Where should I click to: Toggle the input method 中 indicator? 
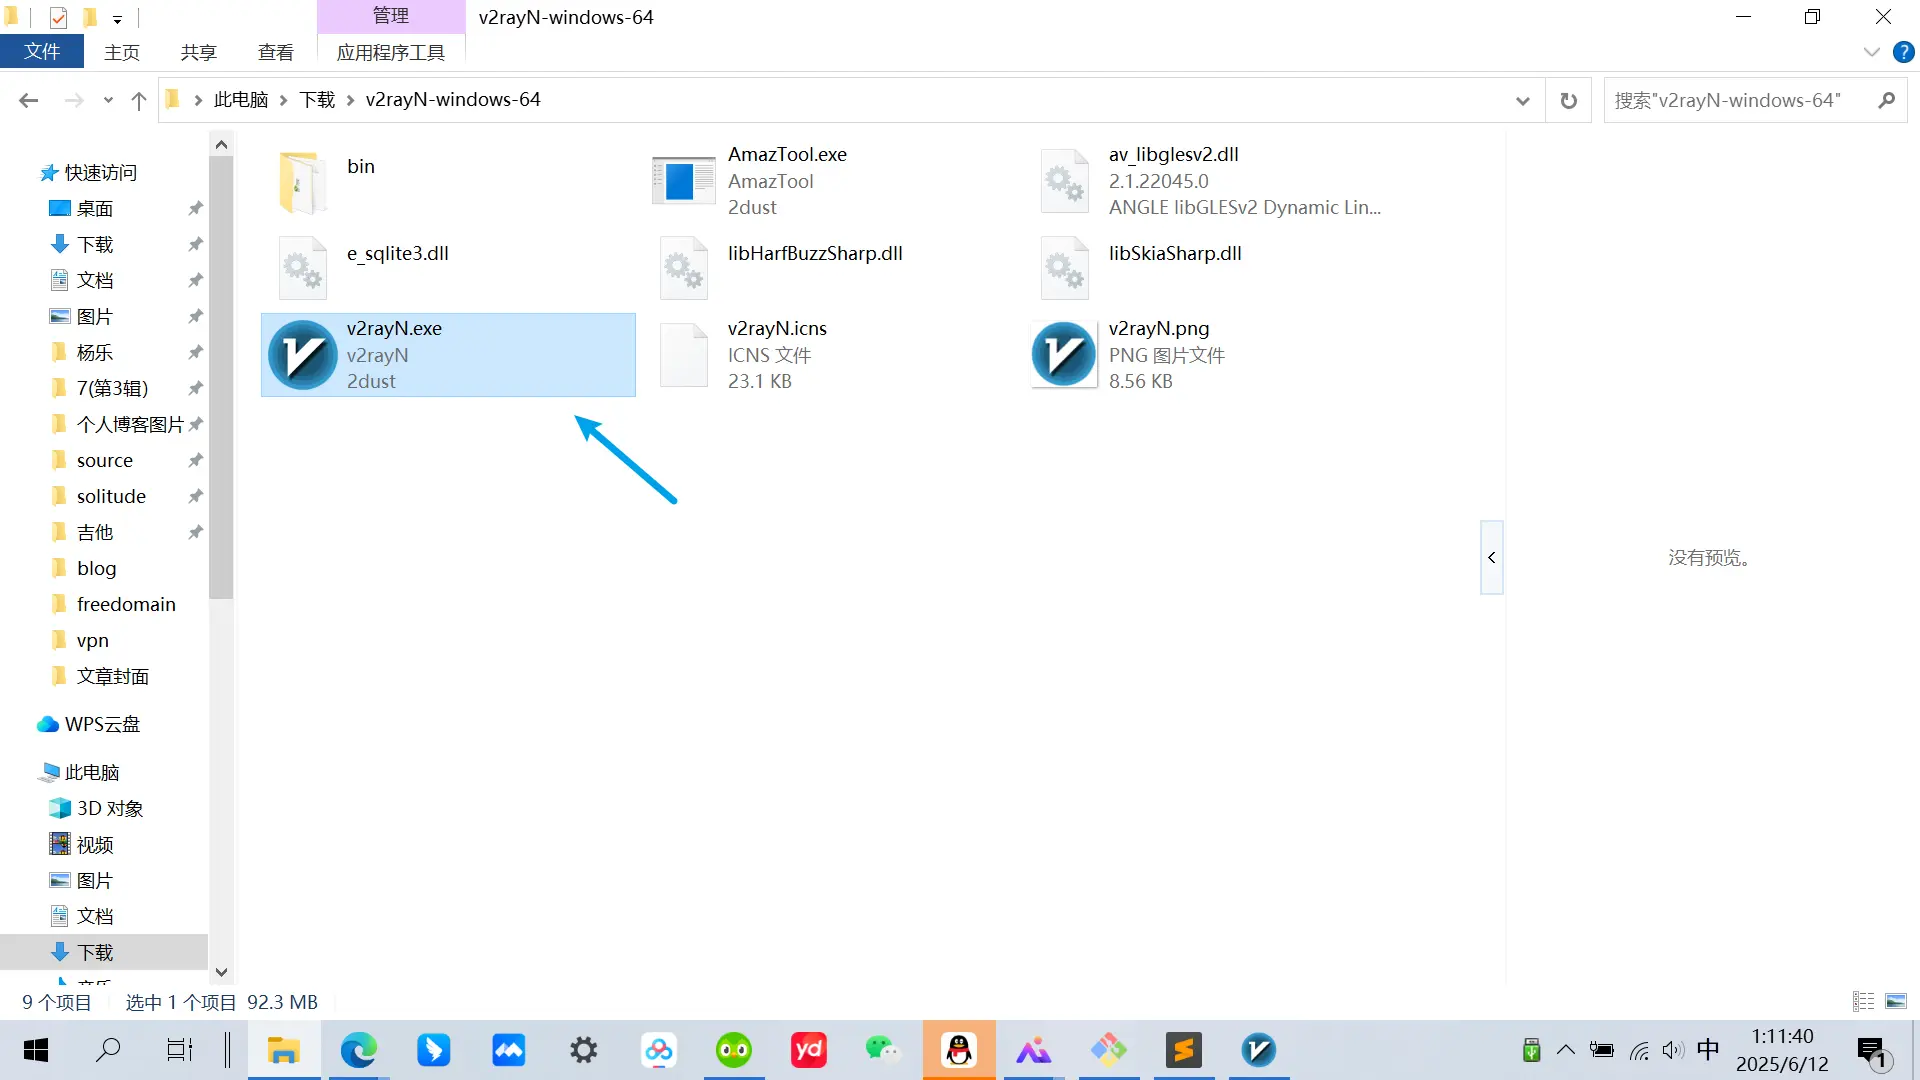(x=1708, y=1050)
